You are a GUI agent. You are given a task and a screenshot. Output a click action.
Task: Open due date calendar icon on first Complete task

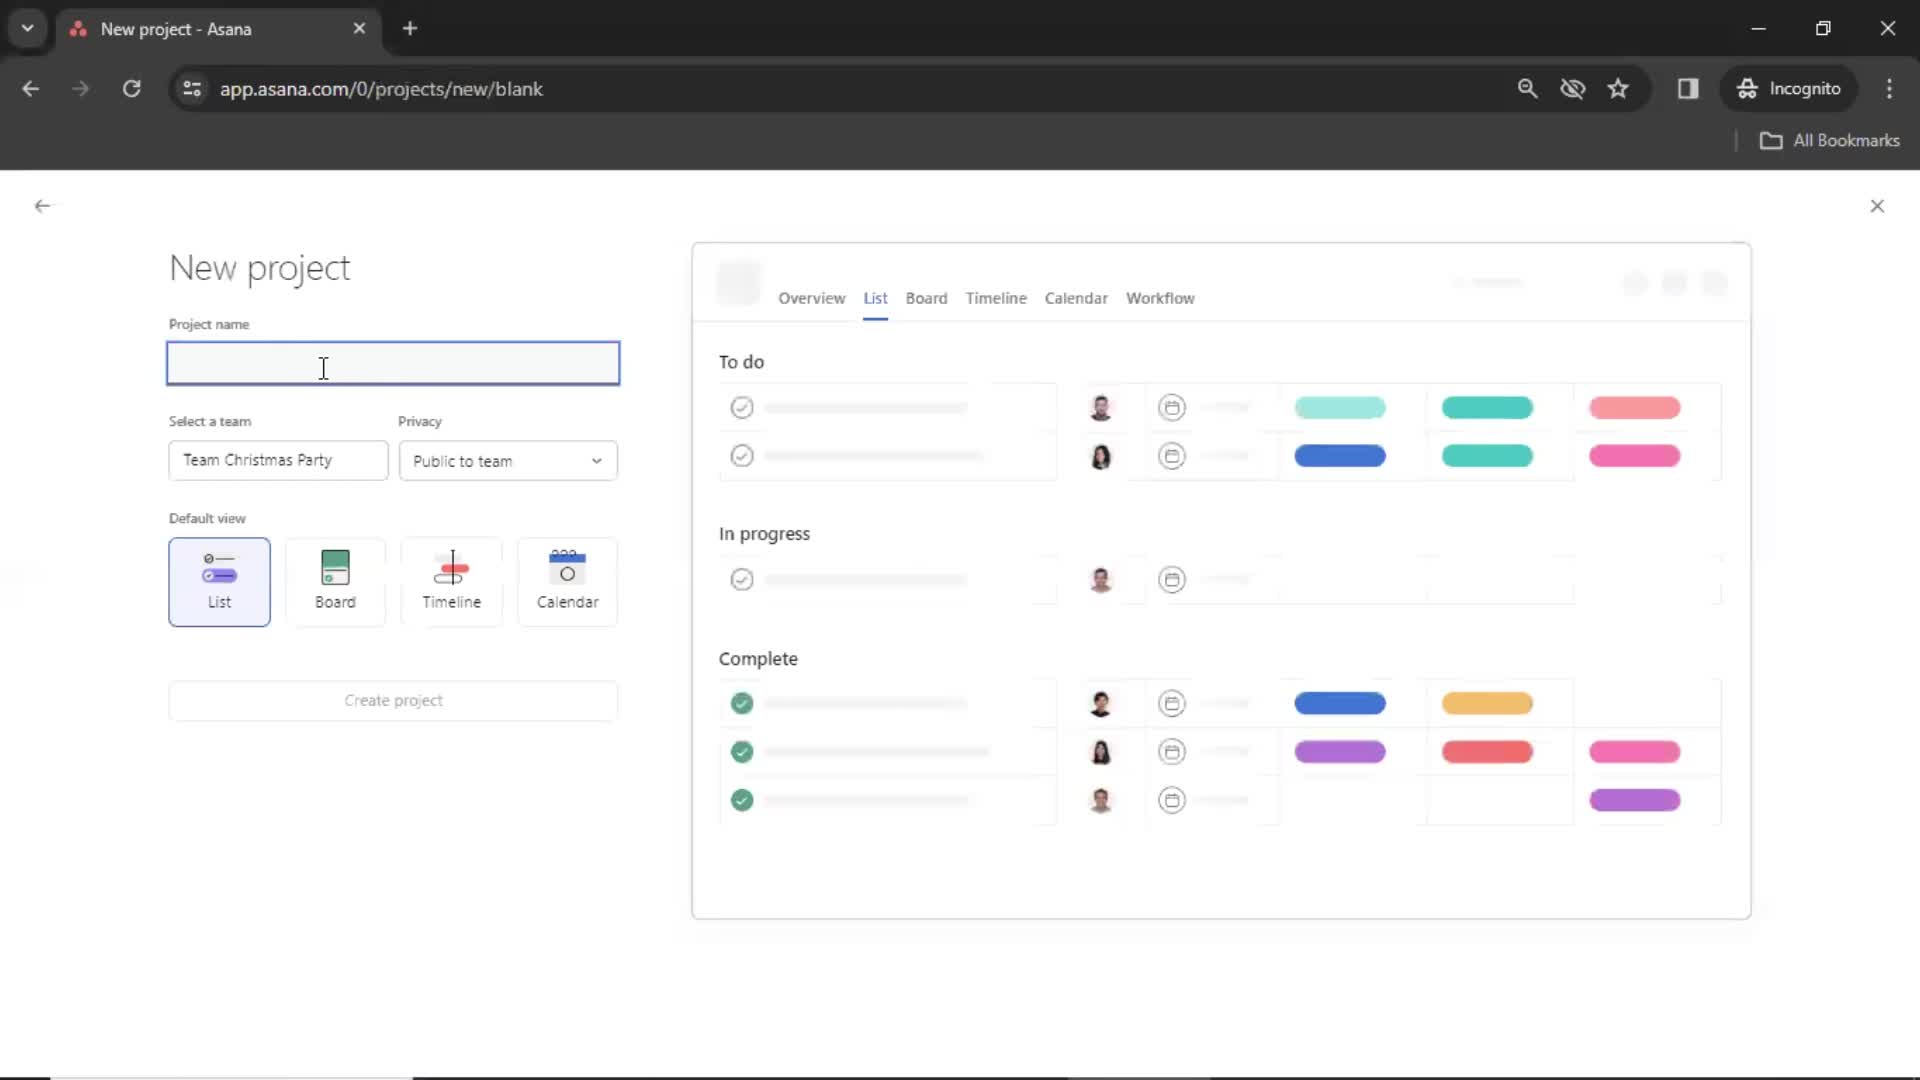tap(1172, 704)
